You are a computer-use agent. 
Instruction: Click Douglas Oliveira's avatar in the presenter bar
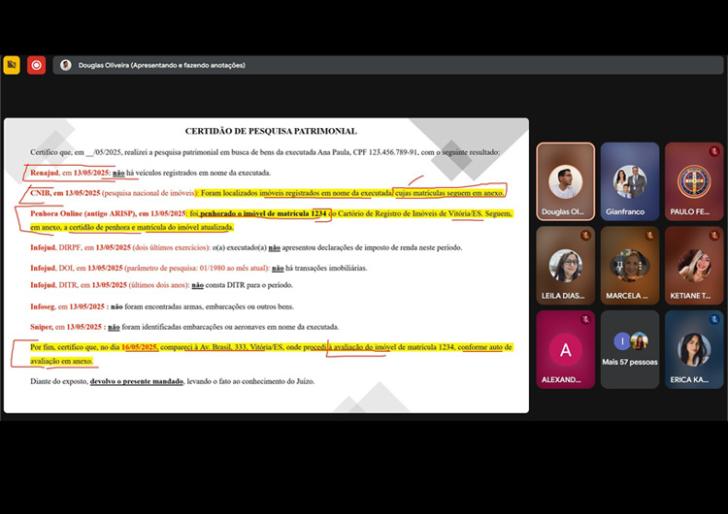(x=66, y=65)
